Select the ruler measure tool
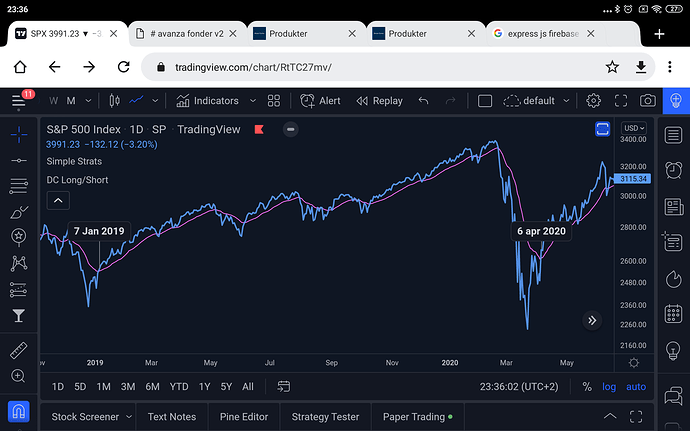Image resolution: width=690 pixels, height=431 pixels. tap(18, 350)
